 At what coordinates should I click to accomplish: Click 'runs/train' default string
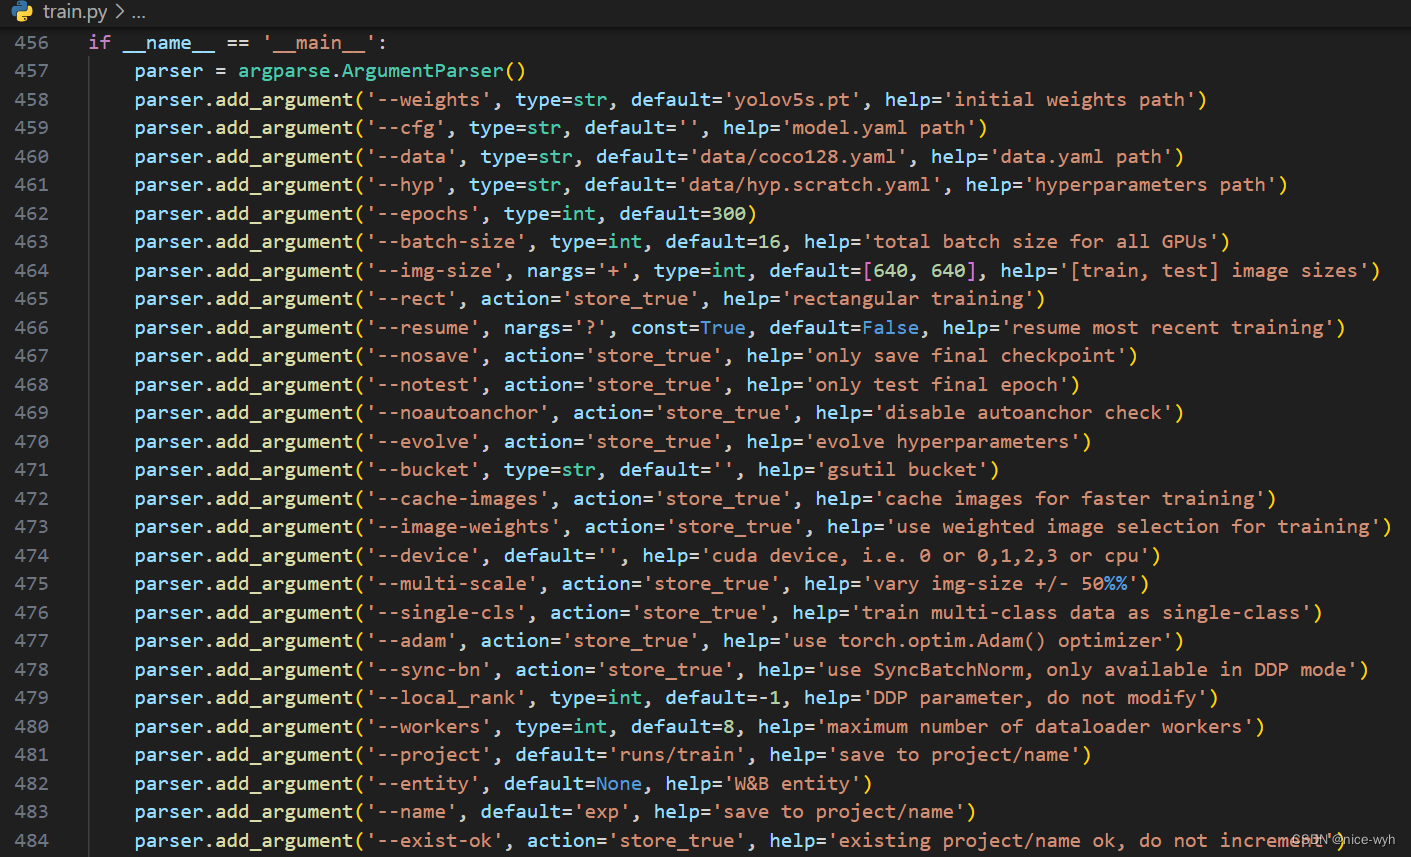(677, 755)
